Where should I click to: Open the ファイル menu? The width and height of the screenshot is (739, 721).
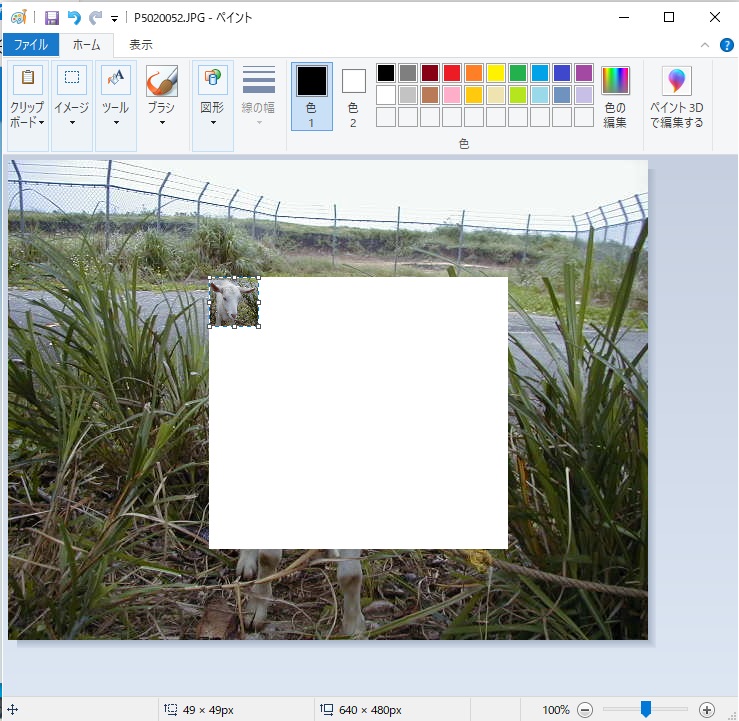[x=31, y=45]
